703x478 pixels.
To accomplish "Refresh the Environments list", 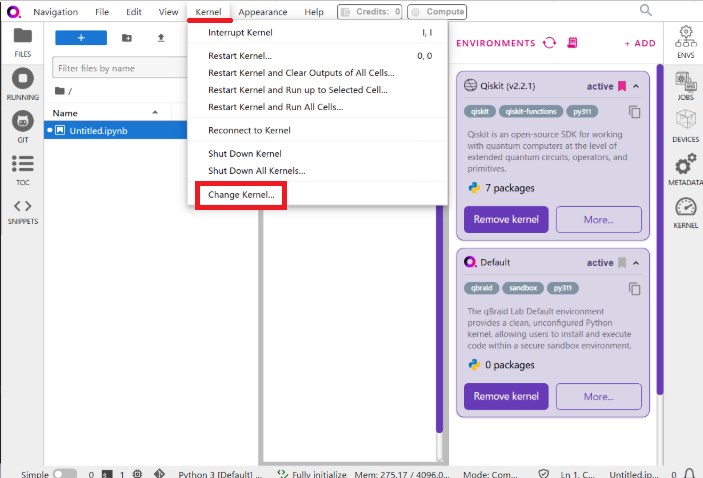I will pos(549,43).
